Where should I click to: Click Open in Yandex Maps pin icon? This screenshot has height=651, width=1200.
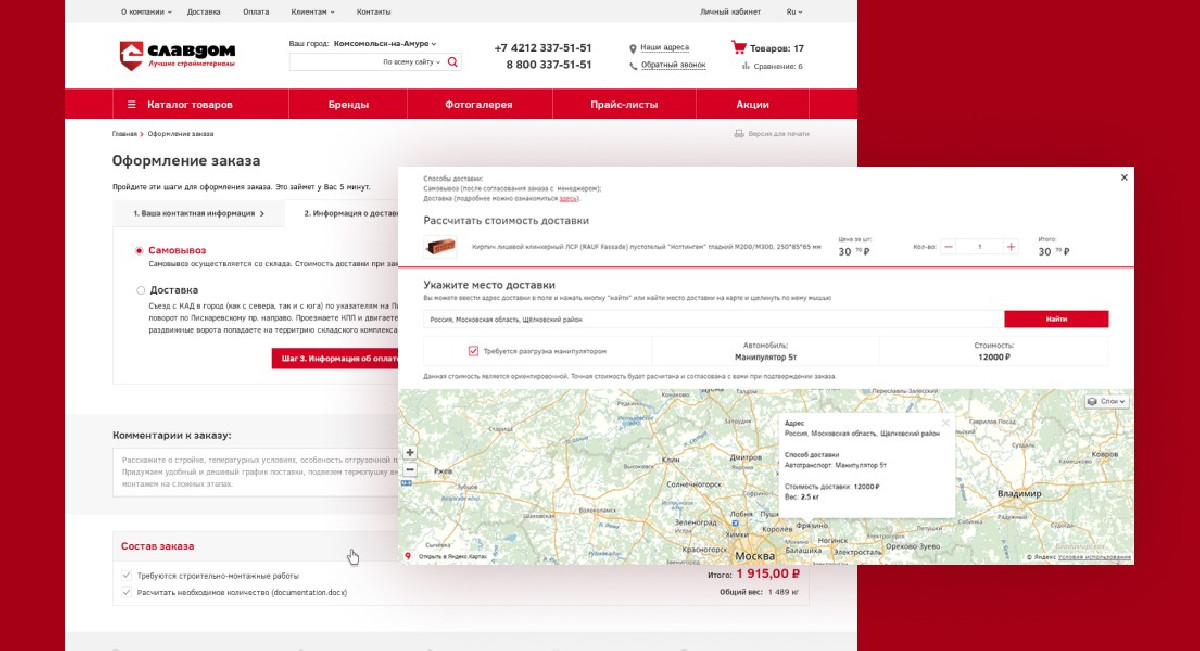(x=408, y=556)
